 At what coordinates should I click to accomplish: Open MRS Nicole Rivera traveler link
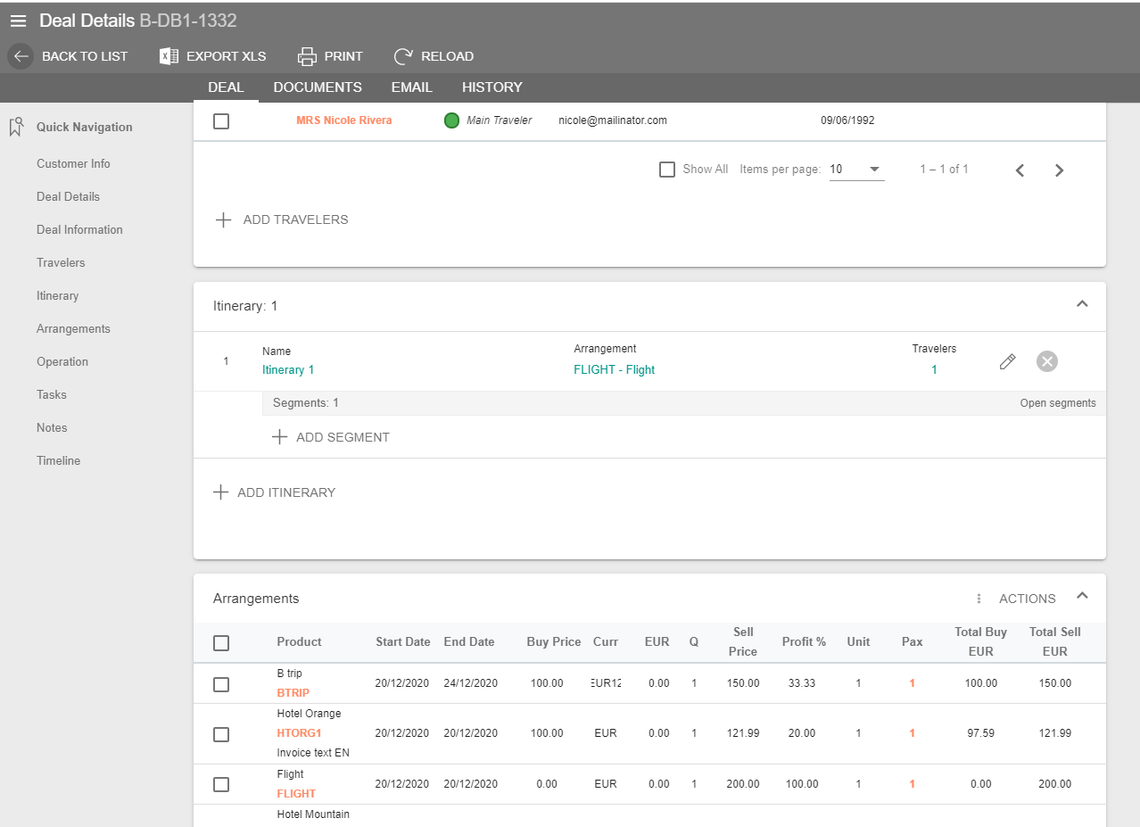point(344,121)
